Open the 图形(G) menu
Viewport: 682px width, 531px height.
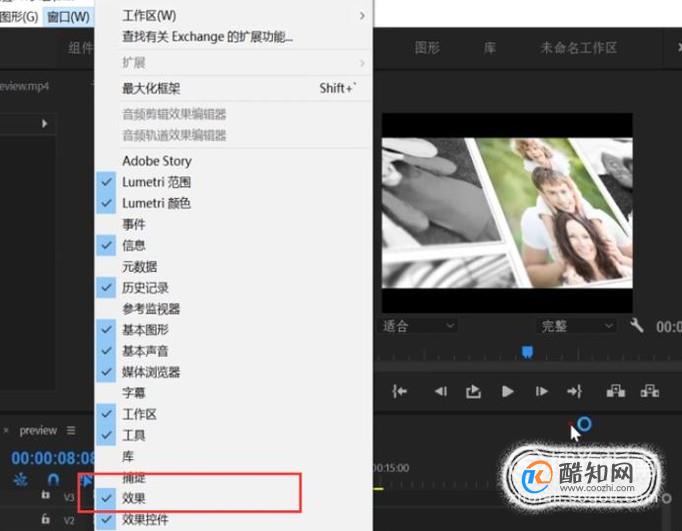[19, 17]
